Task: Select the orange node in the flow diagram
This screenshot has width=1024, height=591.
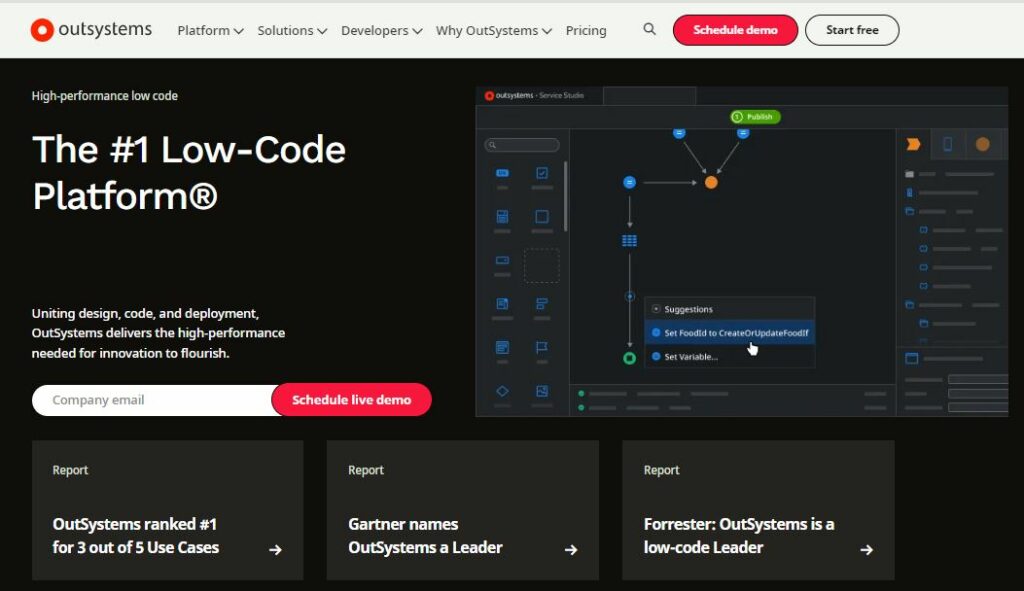Action: (711, 183)
